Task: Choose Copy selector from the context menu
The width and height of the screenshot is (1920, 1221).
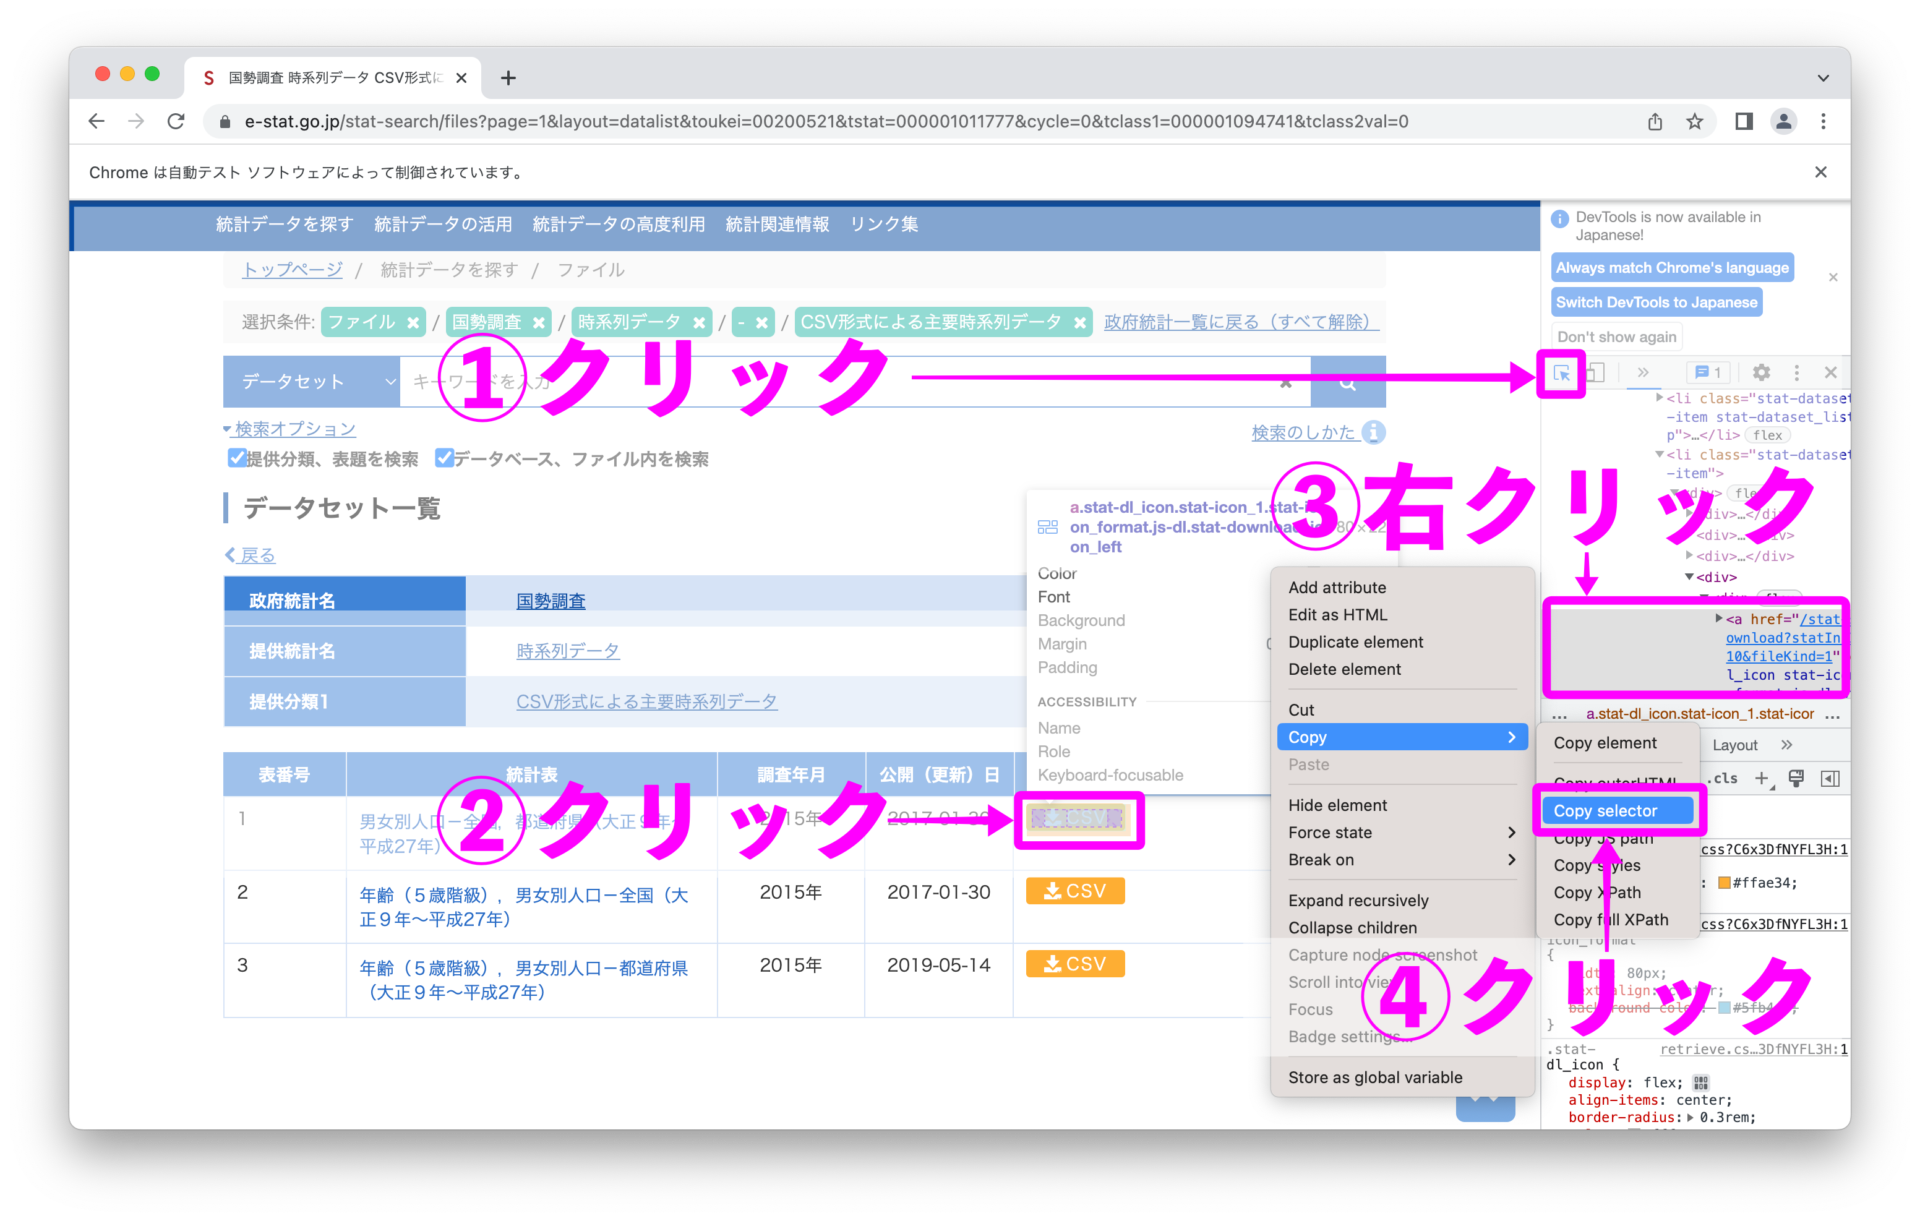Action: [1617, 810]
